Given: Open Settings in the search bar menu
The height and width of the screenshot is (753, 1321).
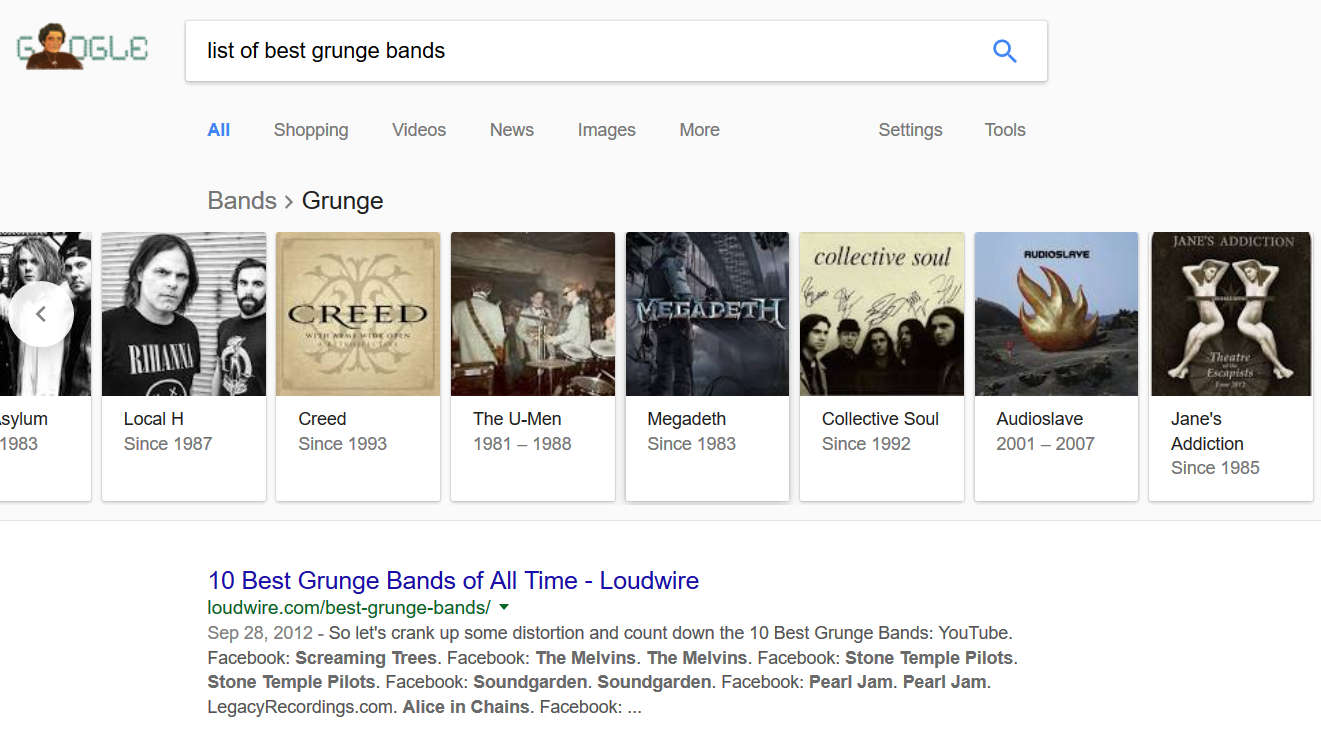Looking at the screenshot, I should (x=910, y=130).
